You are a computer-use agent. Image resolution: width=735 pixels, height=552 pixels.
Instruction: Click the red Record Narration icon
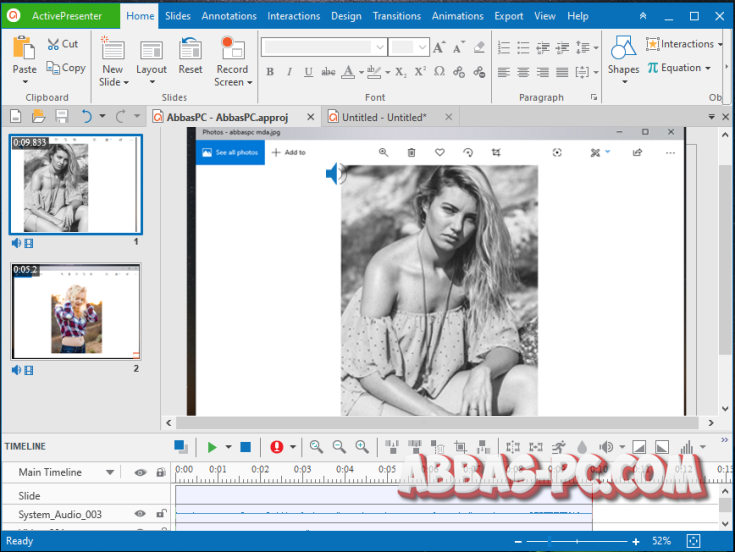276,447
